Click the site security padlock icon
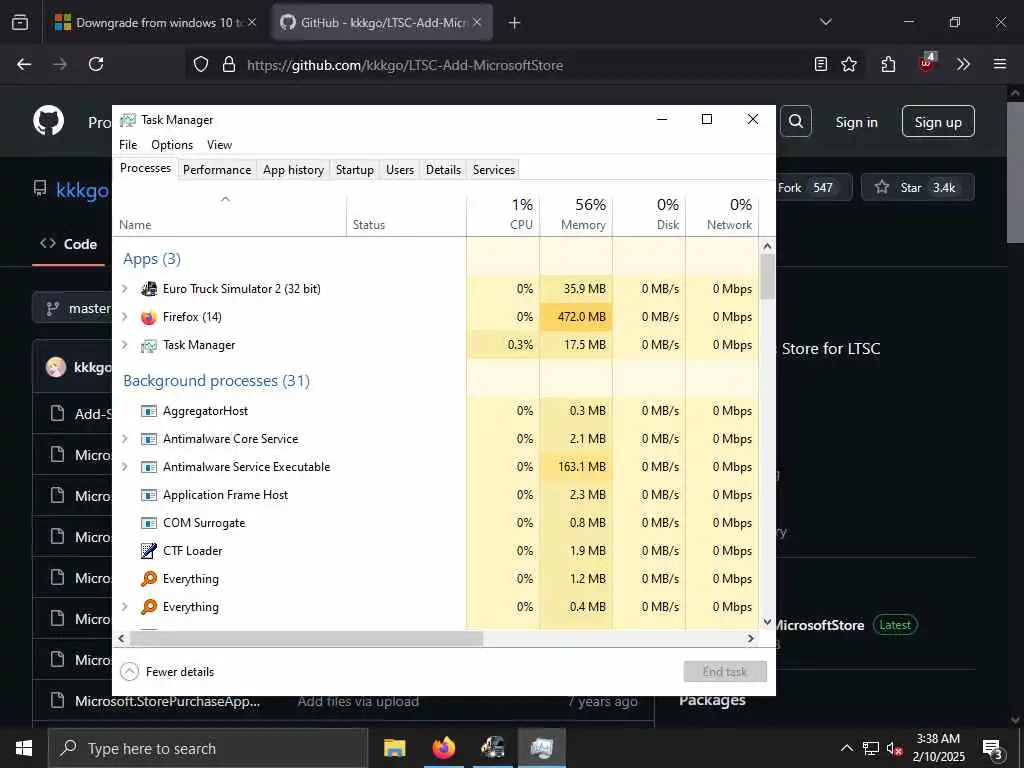This screenshot has height=768, width=1024. pyautogui.click(x=229, y=64)
